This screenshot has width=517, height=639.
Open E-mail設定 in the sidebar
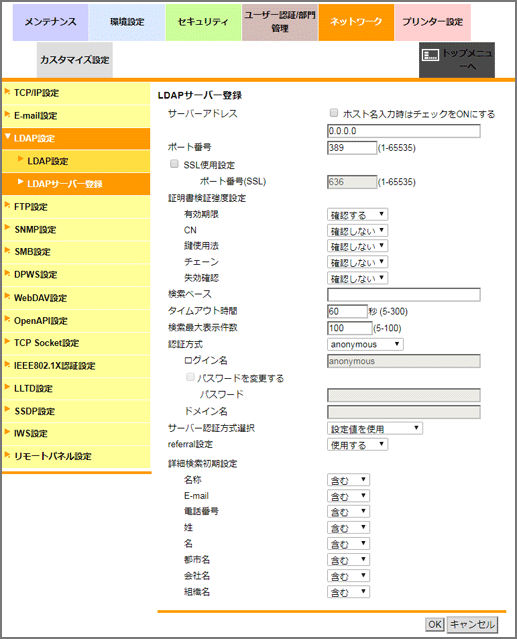coord(76,116)
